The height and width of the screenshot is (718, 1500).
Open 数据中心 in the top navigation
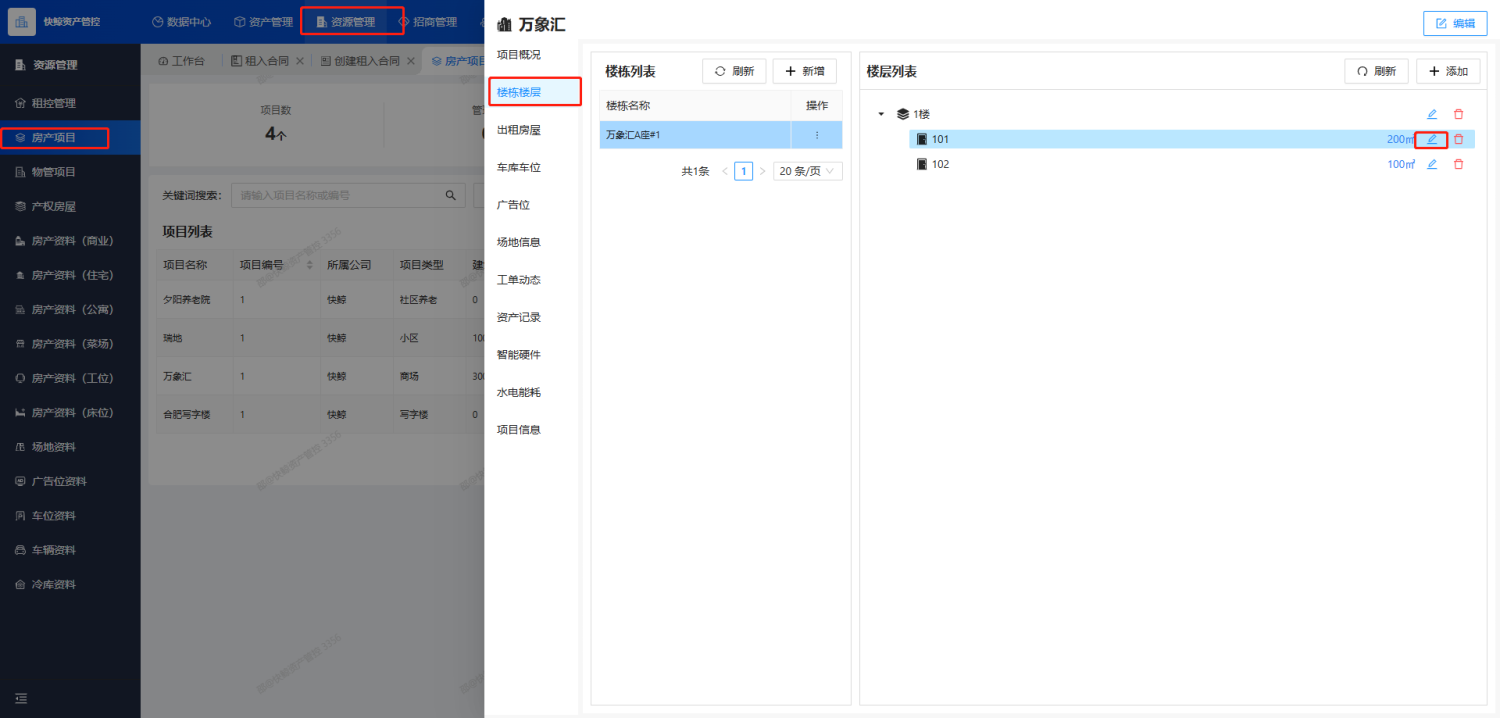tap(181, 22)
